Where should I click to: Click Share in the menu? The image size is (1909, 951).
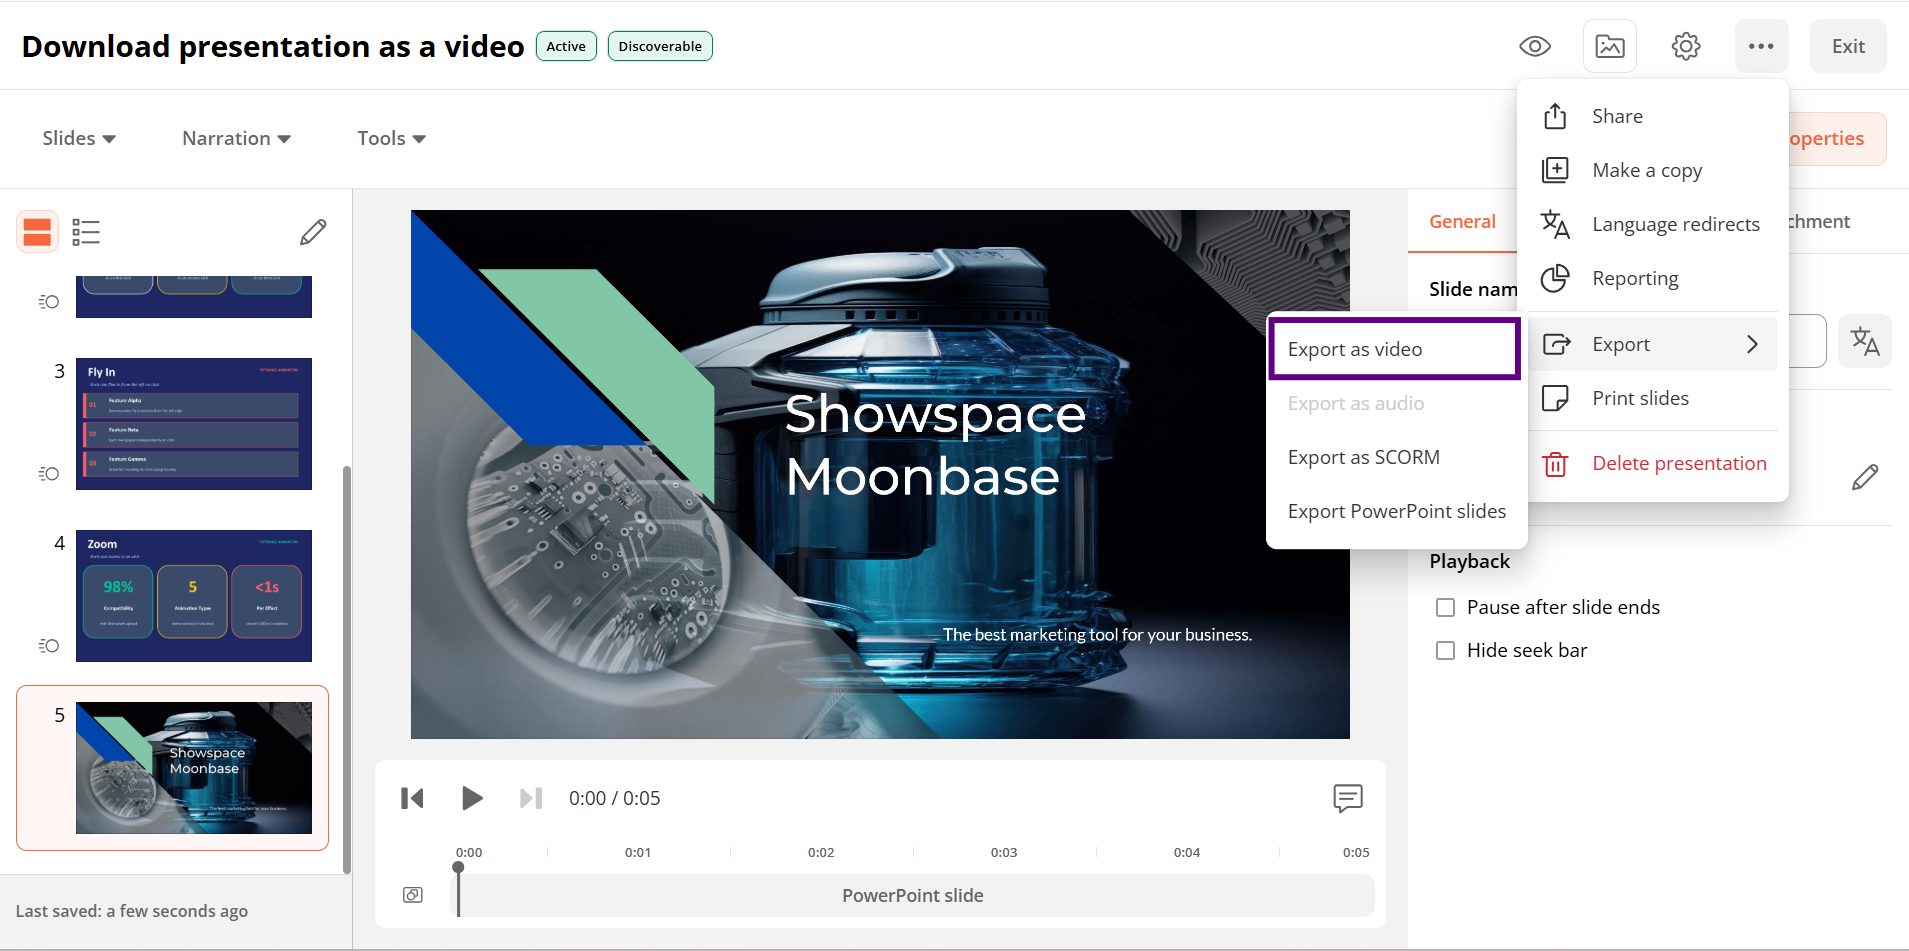[1652, 116]
